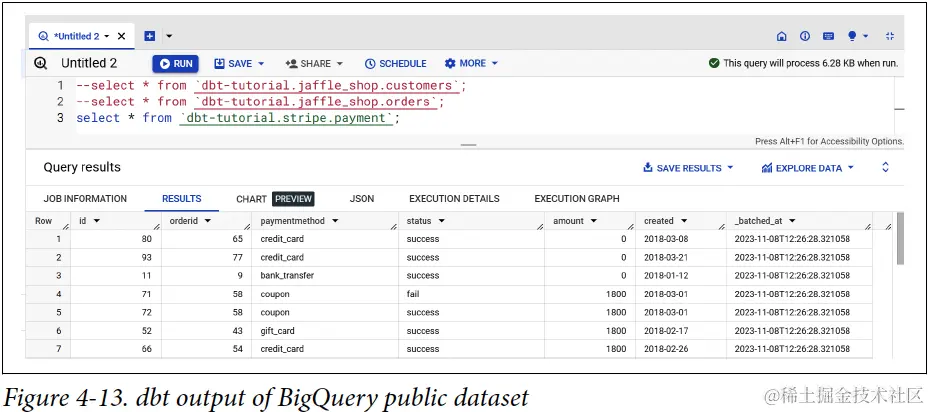Click the 'fail' status cell in row 4
Viewport: 930px width, 412px height.
471,294
